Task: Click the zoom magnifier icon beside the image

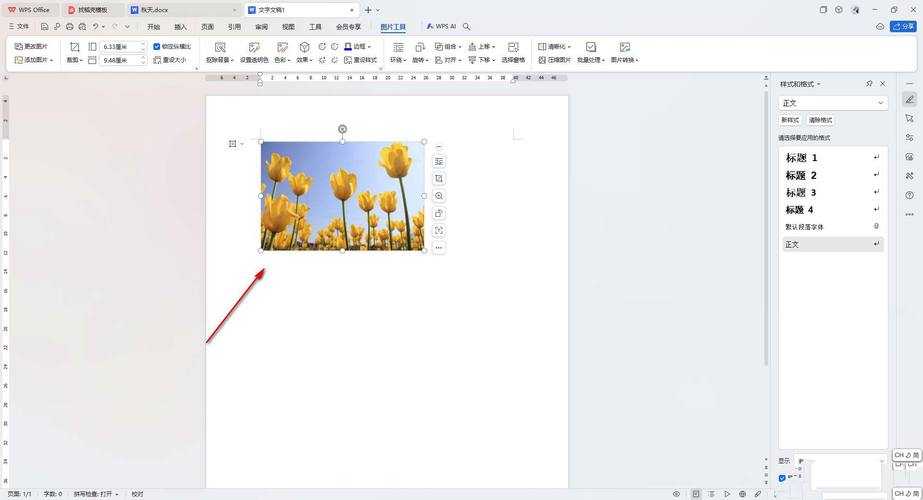Action: [439, 196]
